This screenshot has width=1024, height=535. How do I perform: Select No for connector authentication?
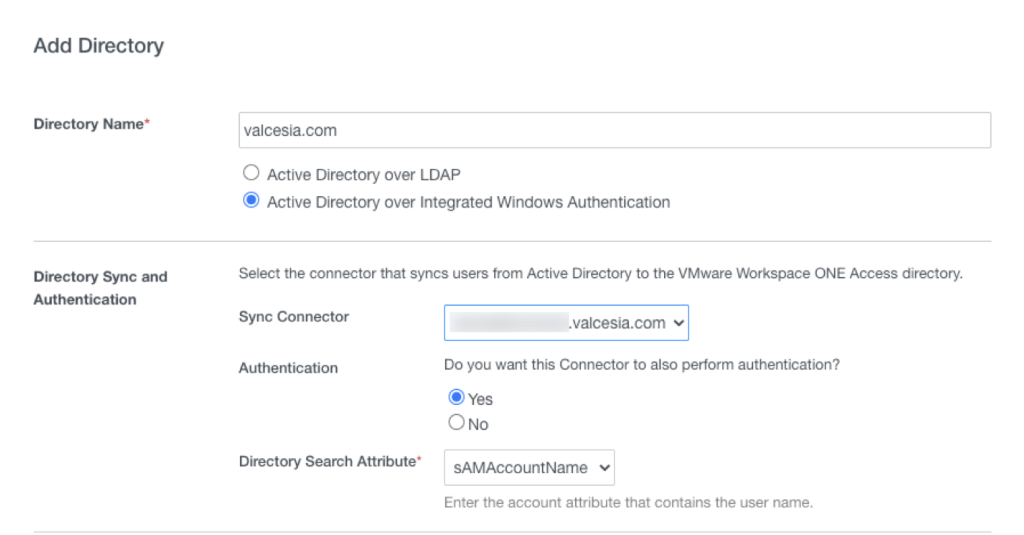point(457,423)
